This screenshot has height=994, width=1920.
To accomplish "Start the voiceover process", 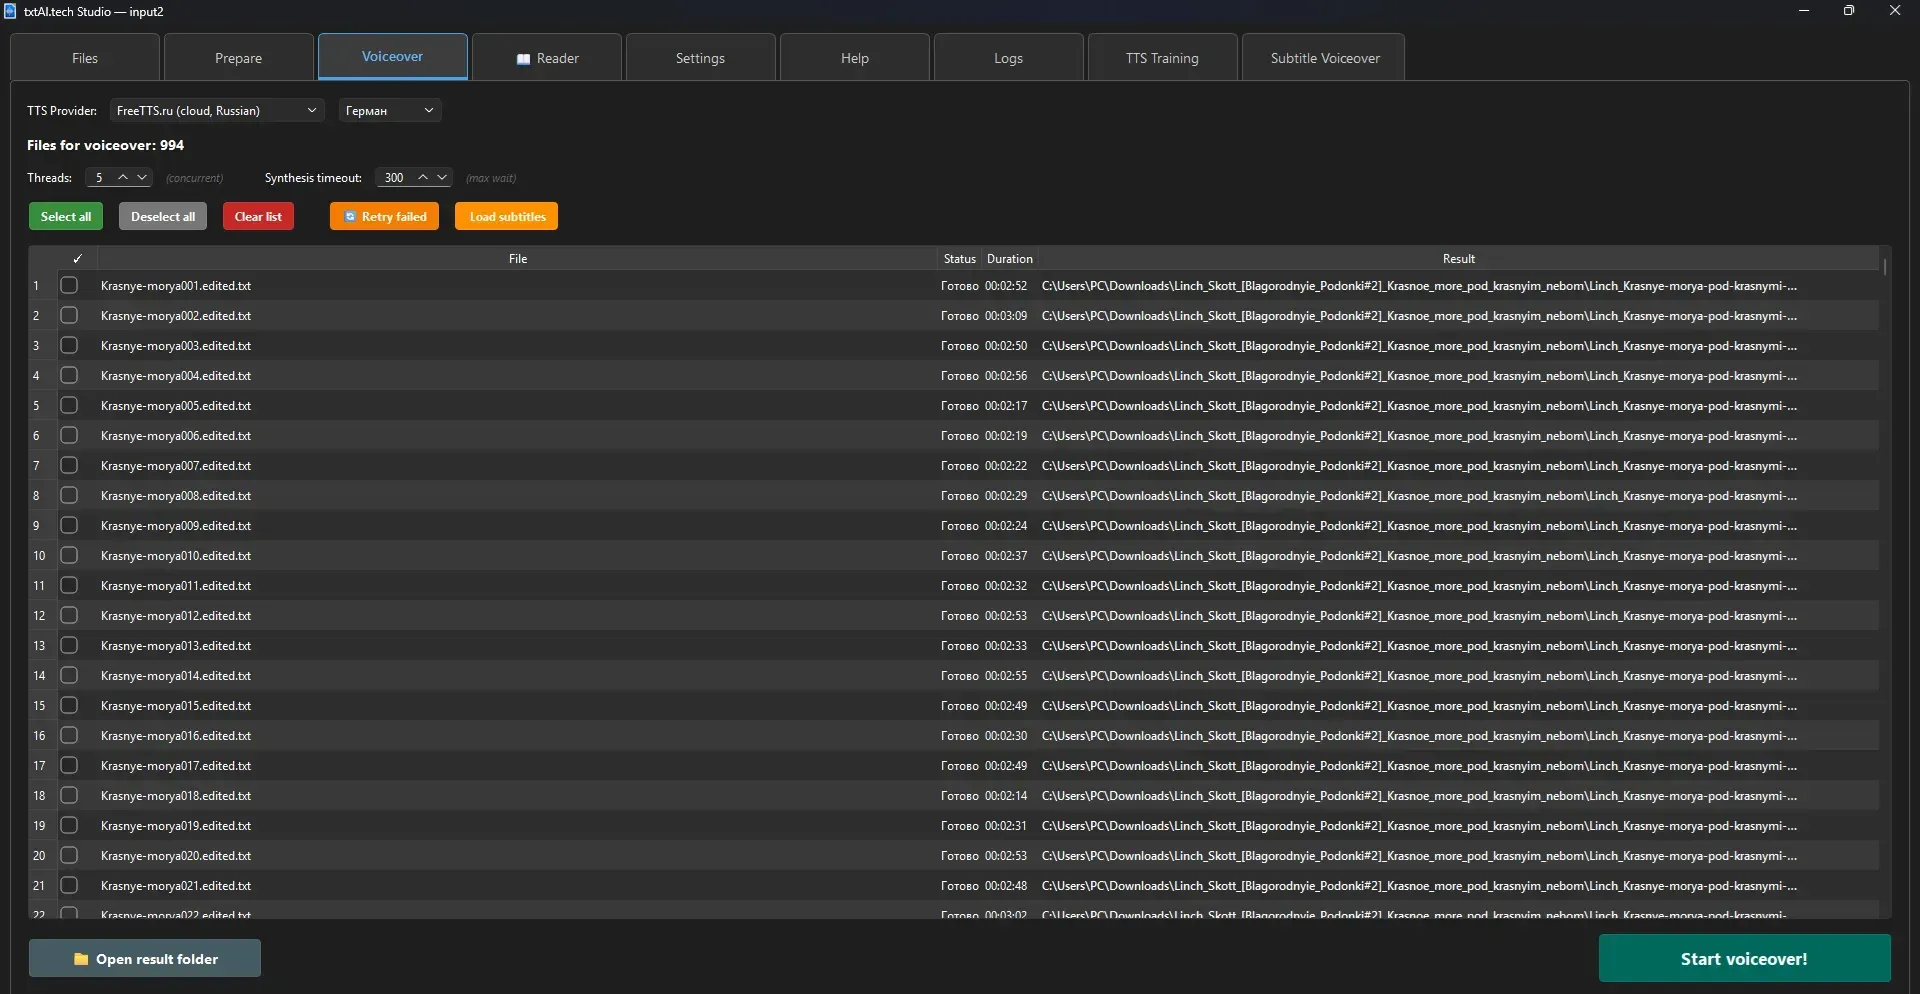I will (1744, 958).
